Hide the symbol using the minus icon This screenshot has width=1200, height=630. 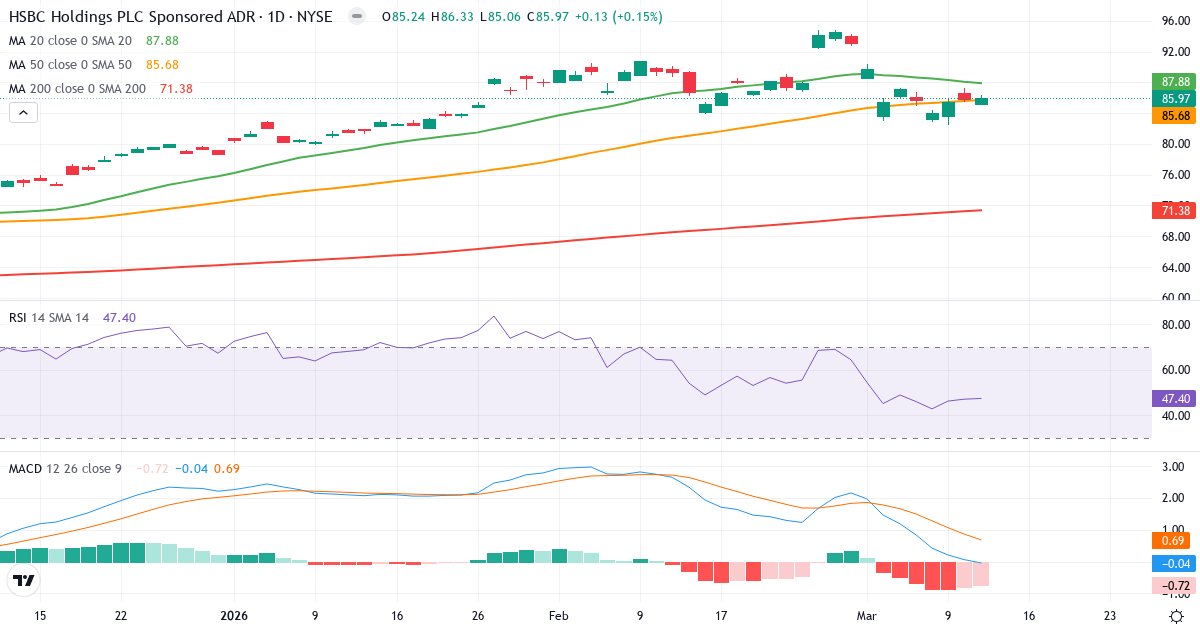[356, 16]
